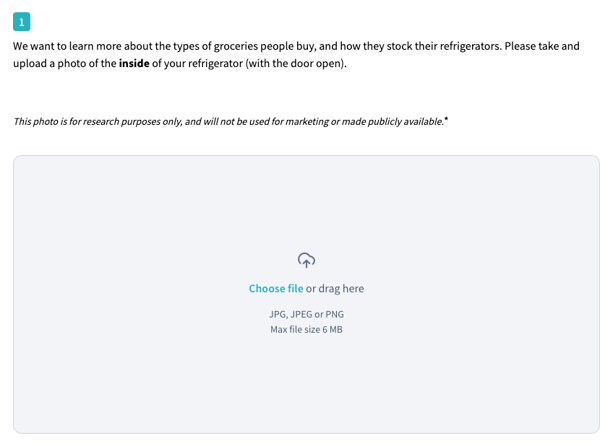Click the bold word 'inside'
Image resolution: width=613 pixels, height=446 pixels.
(x=134, y=64)
